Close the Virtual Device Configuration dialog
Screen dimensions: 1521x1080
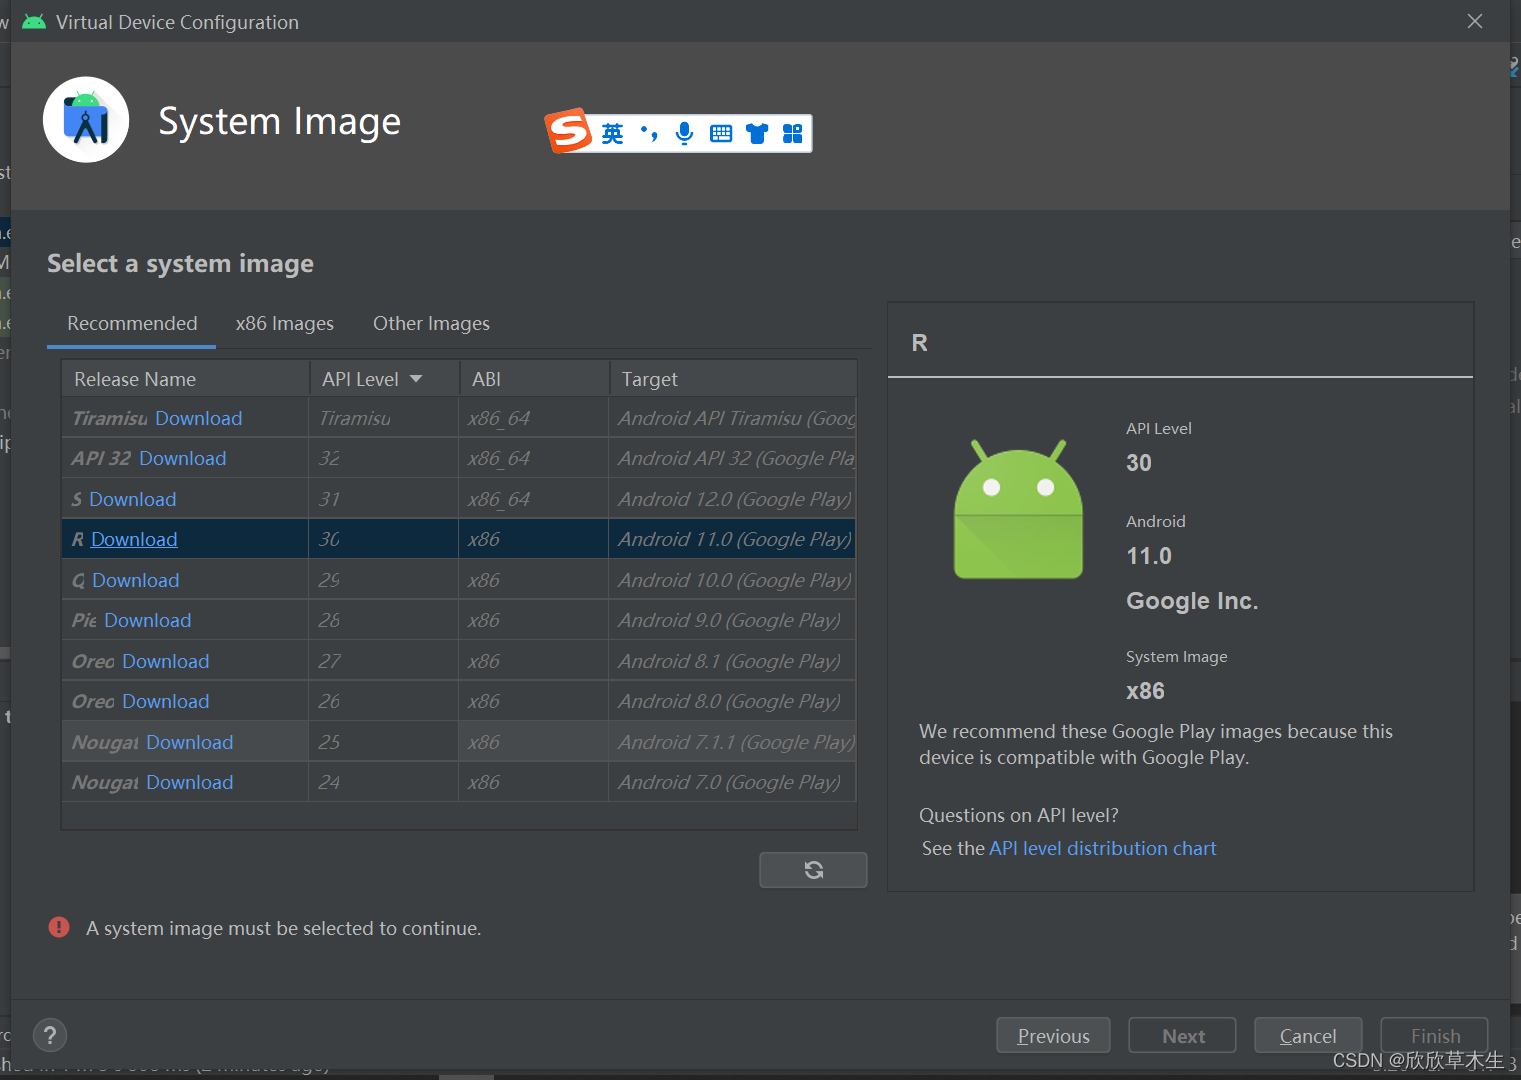click(x=1475, y=21)
